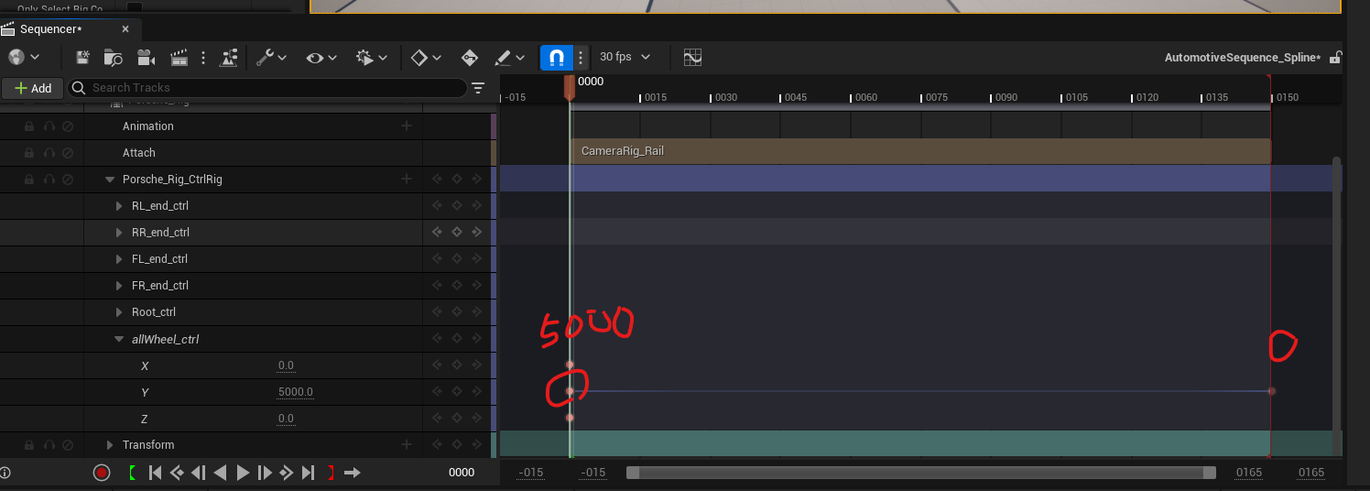Click the Search Tracks field
Viewport: 1370px width, 491px height.
(x=266, y=88)
